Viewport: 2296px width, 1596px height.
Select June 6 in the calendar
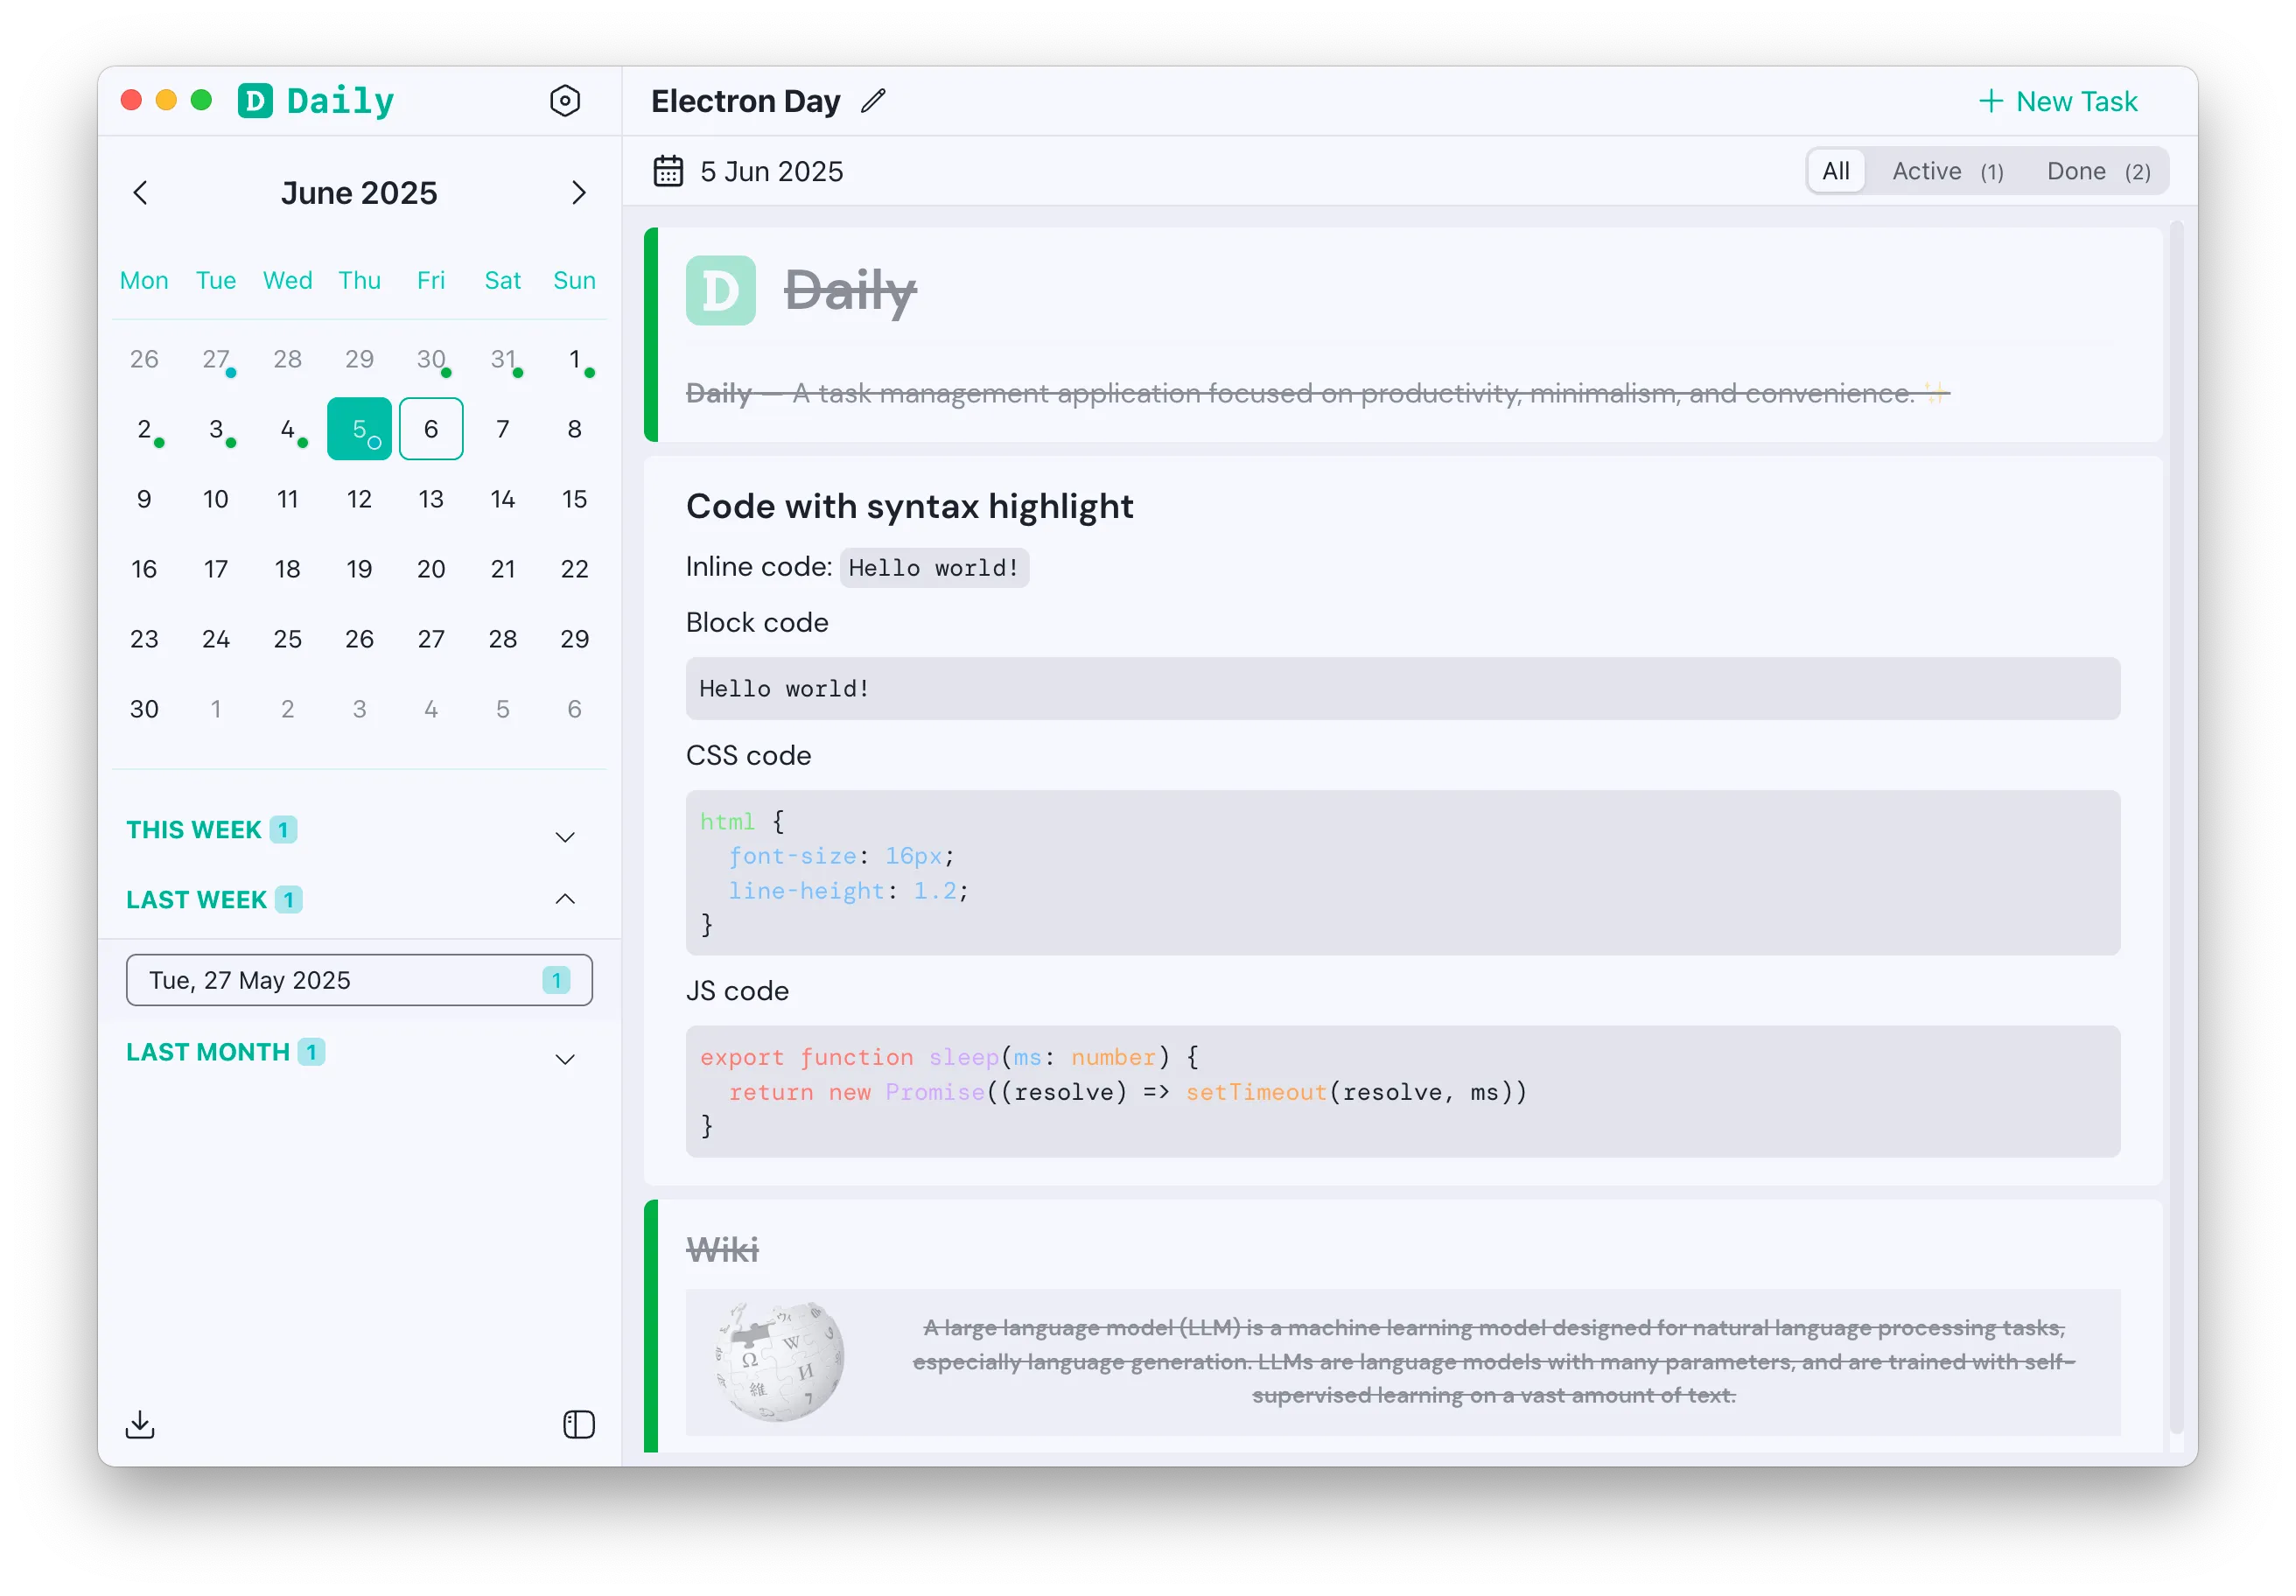431,429
